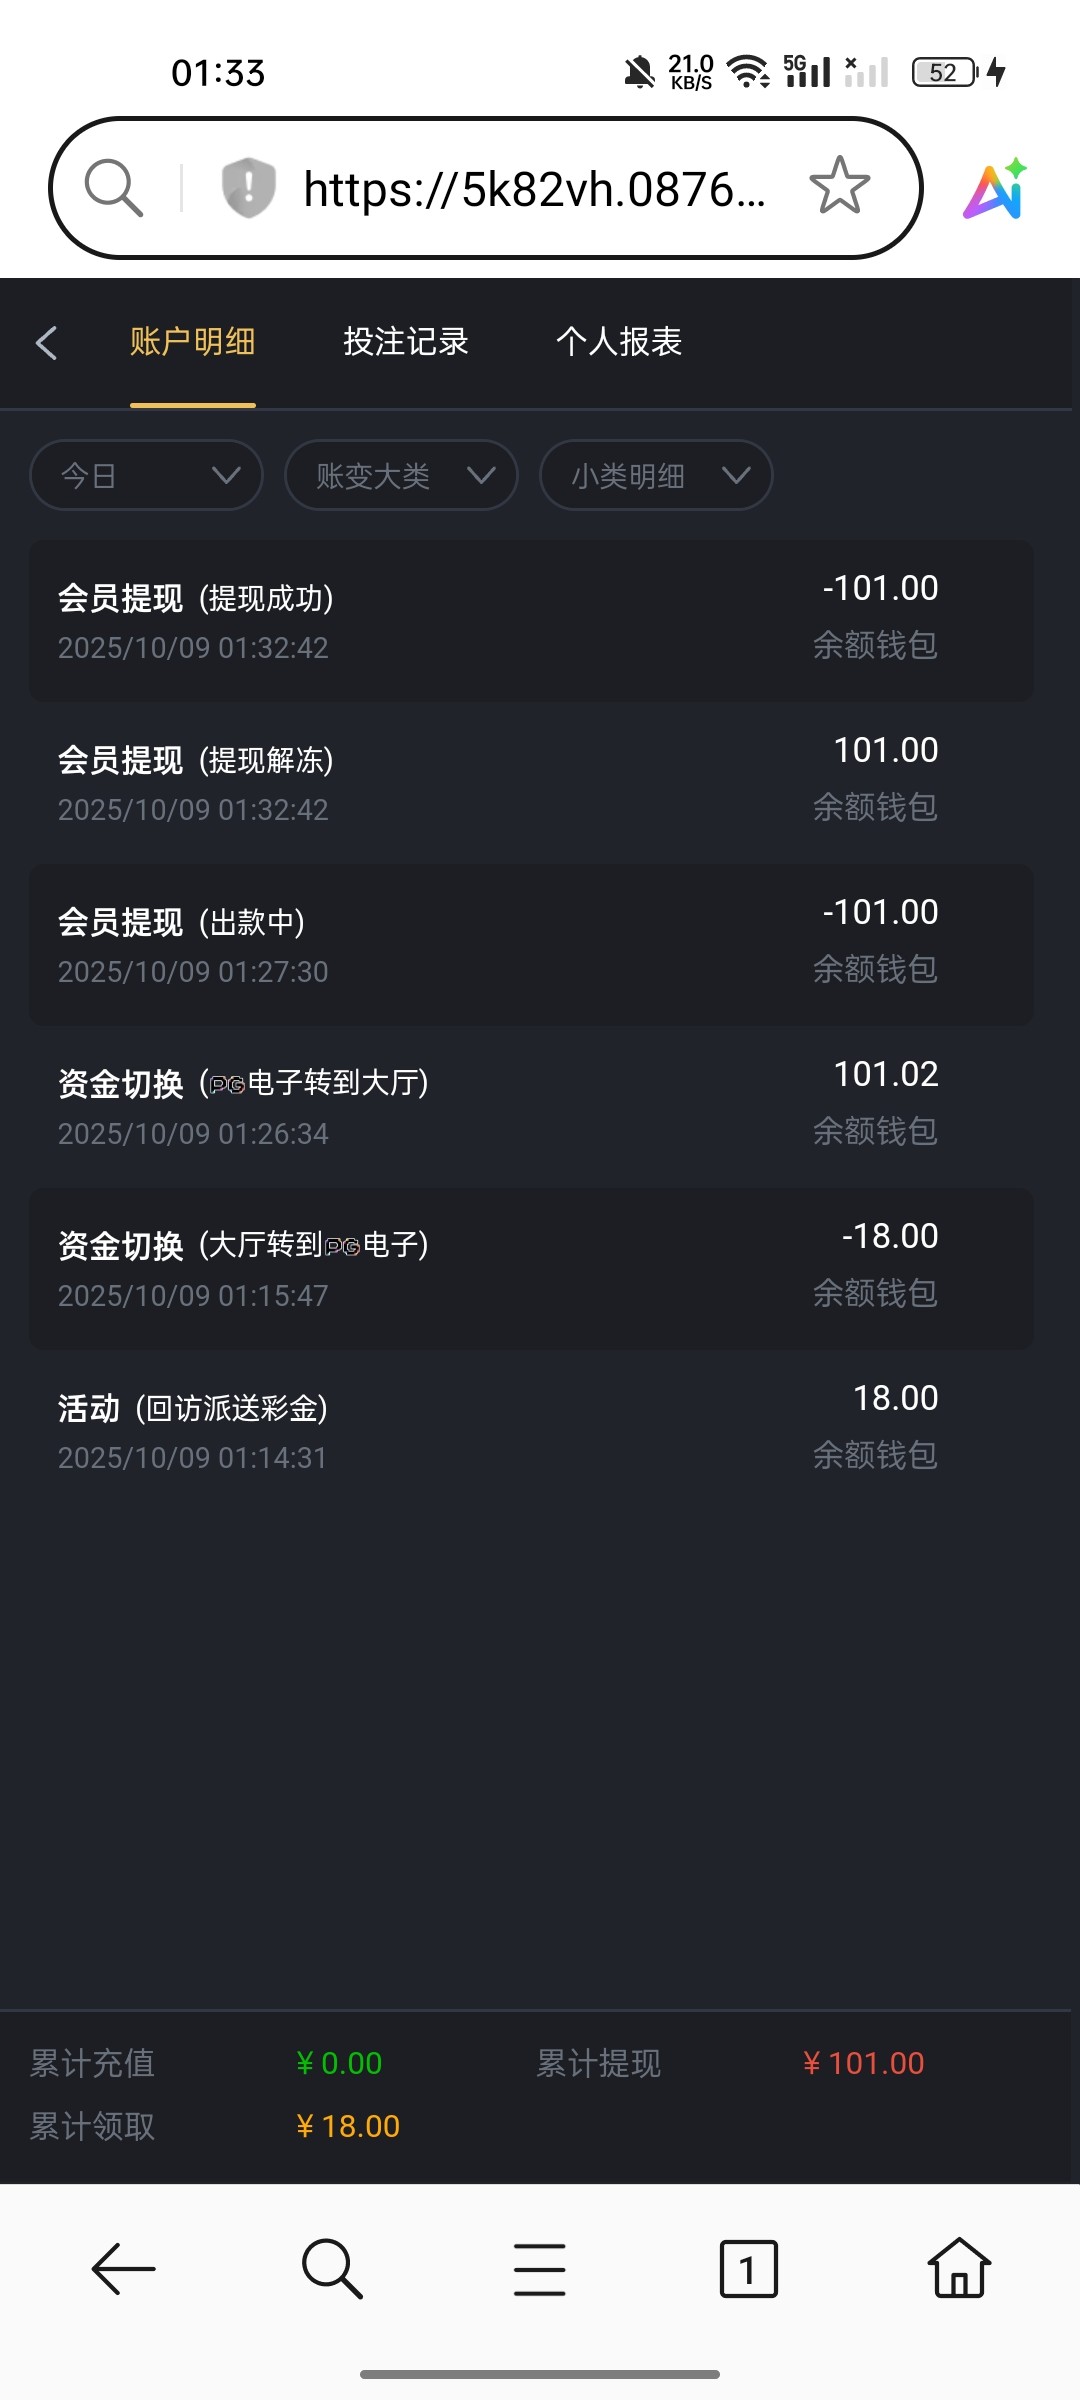Open the 出款中 withdrawal entry
The width and height of the screenshot is (1080, 2400).
531,945
